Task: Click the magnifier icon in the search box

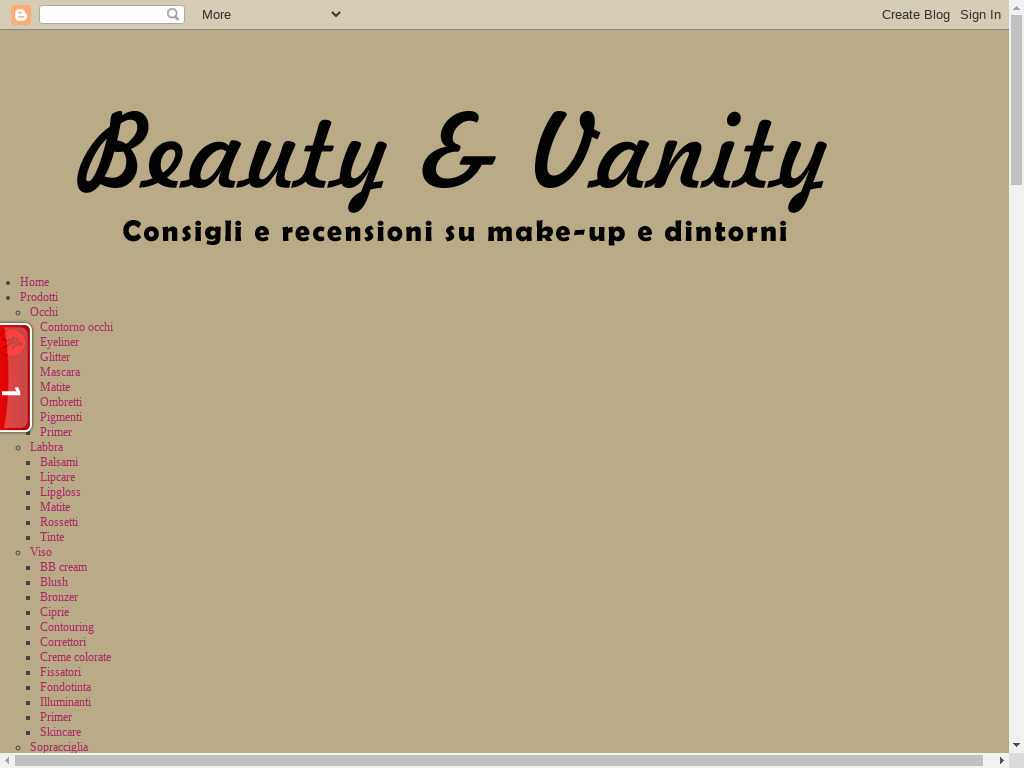Action: click(x=173, y=15)
